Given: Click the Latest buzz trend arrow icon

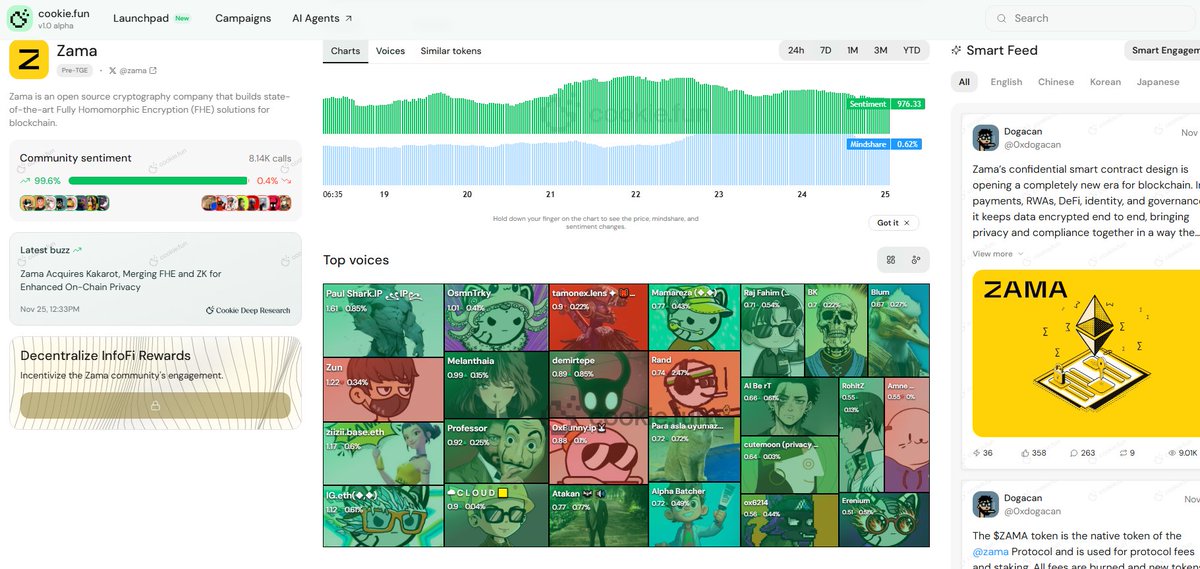Looking at the screenshot, I should pyautogui.click(x=78, y=250).
